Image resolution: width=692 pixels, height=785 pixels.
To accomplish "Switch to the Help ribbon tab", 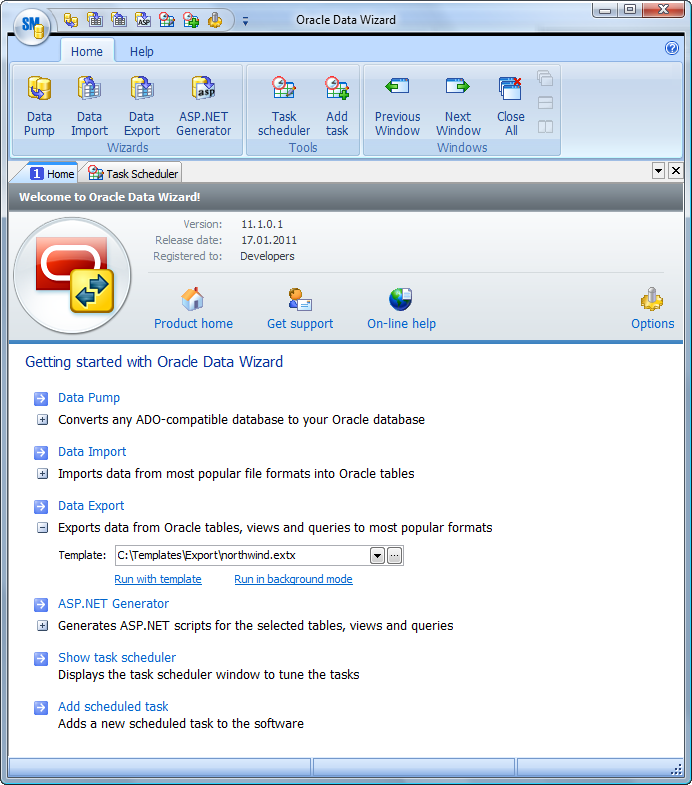I will click(x=142, y=52).
